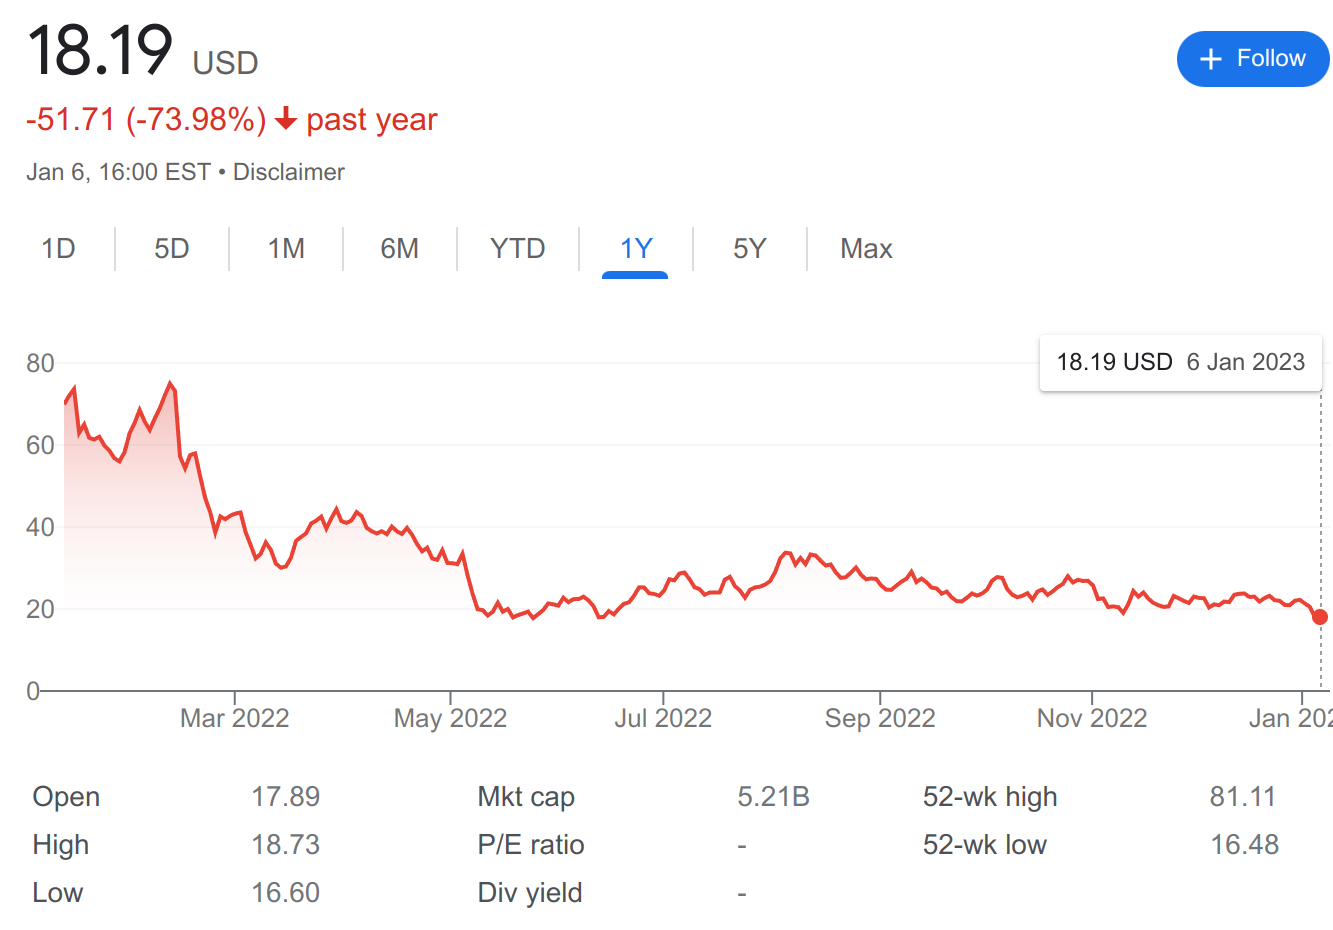Click the Nov 2022 axis marker
This screenshot has width=1333, height=930.
(1092, 718)
